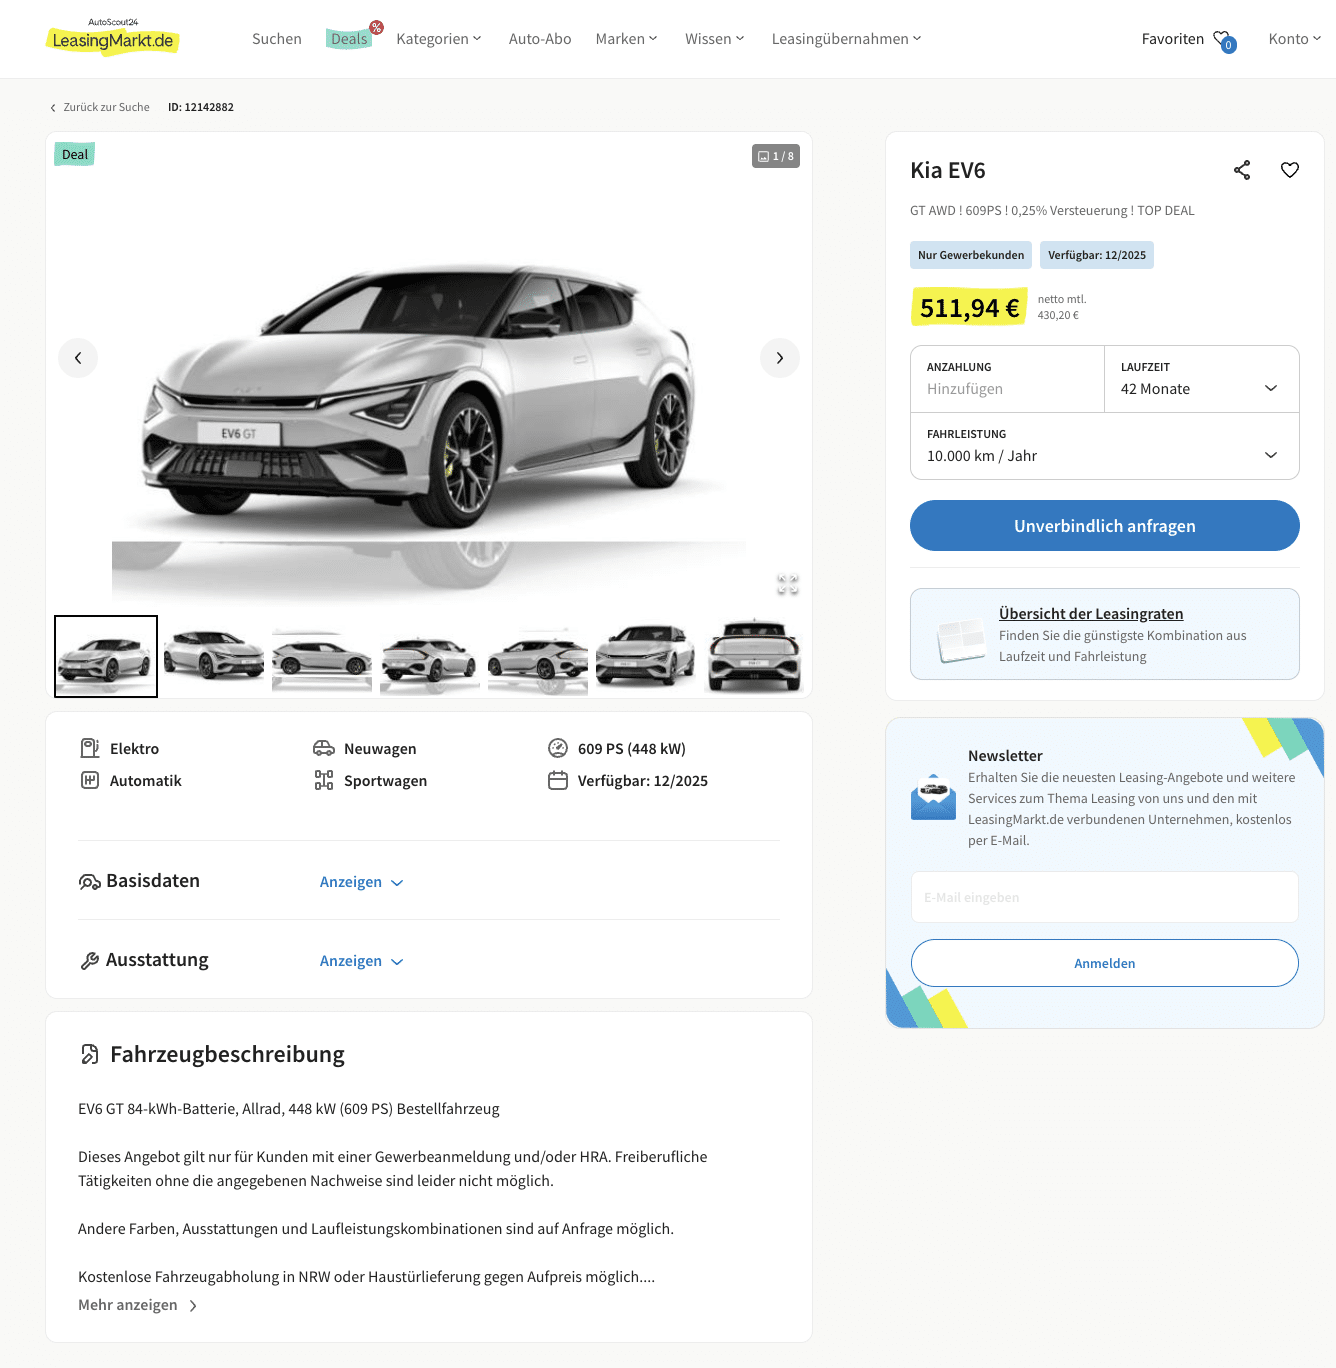This screenshot has height=1368, width=1336.
Task: Open the Deals menu item
Action: 350,39
